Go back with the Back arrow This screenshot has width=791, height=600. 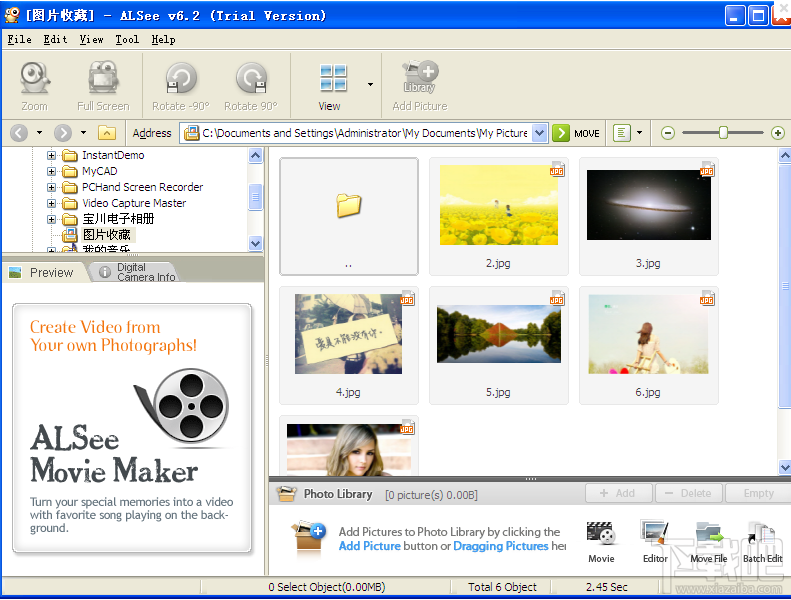click(x=19, y=133)
